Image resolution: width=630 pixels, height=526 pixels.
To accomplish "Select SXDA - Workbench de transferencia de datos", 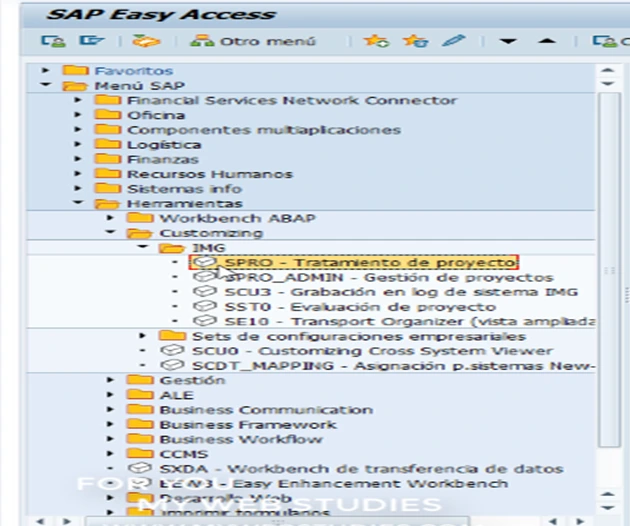I will pyautogui.click(x=345, y=469).
